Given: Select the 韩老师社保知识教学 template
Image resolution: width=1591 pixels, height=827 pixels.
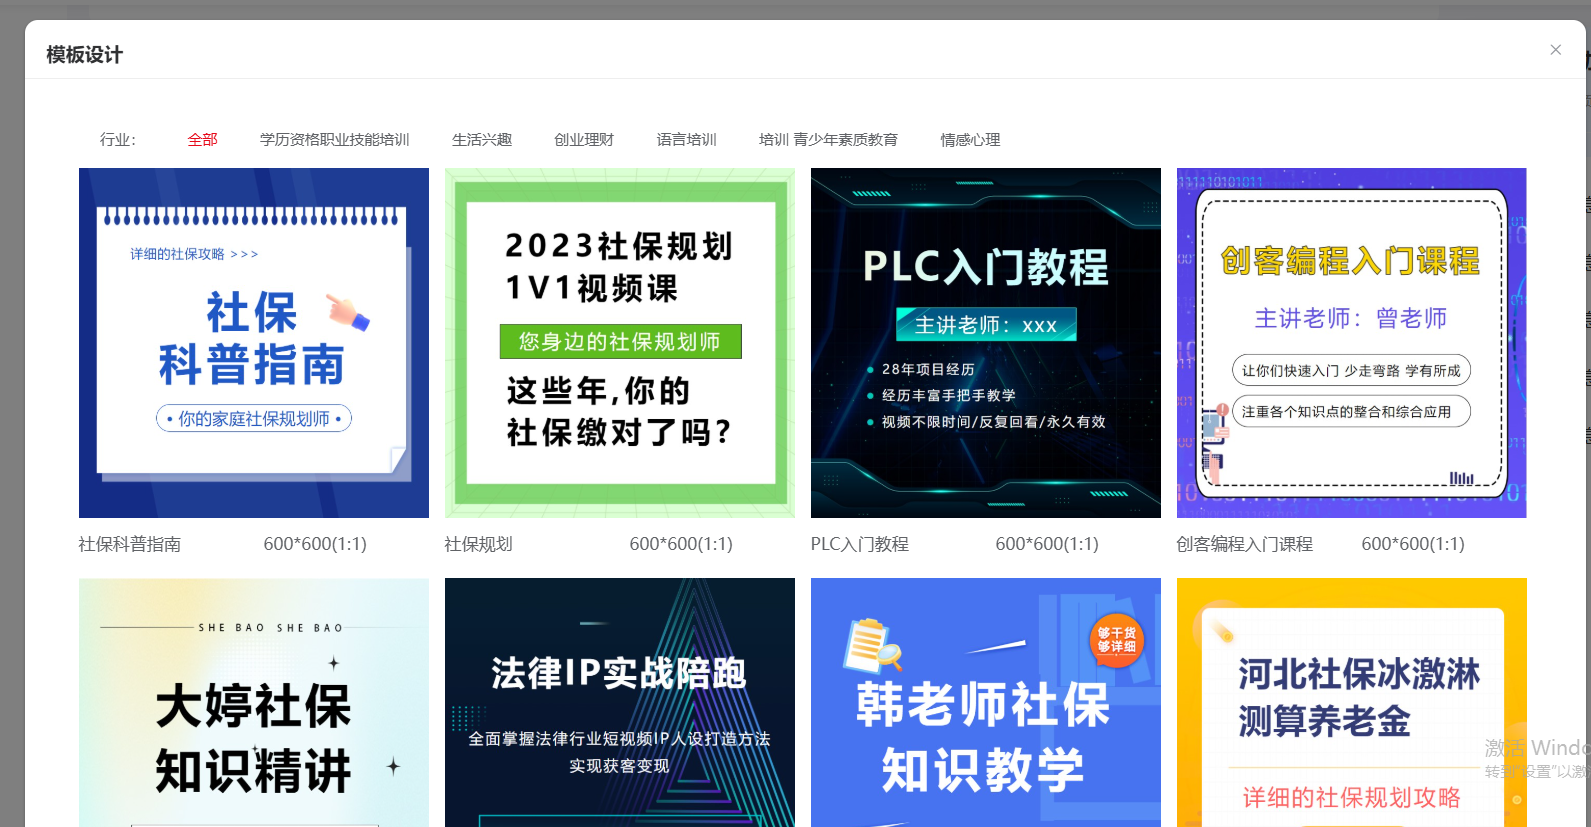Looking at the screenshot, I should pos(986,703).
